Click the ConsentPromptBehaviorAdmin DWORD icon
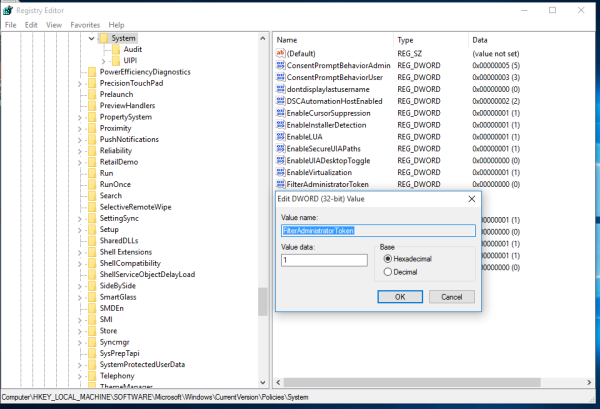This screenshot has height=409, width=600. point(280,65)
